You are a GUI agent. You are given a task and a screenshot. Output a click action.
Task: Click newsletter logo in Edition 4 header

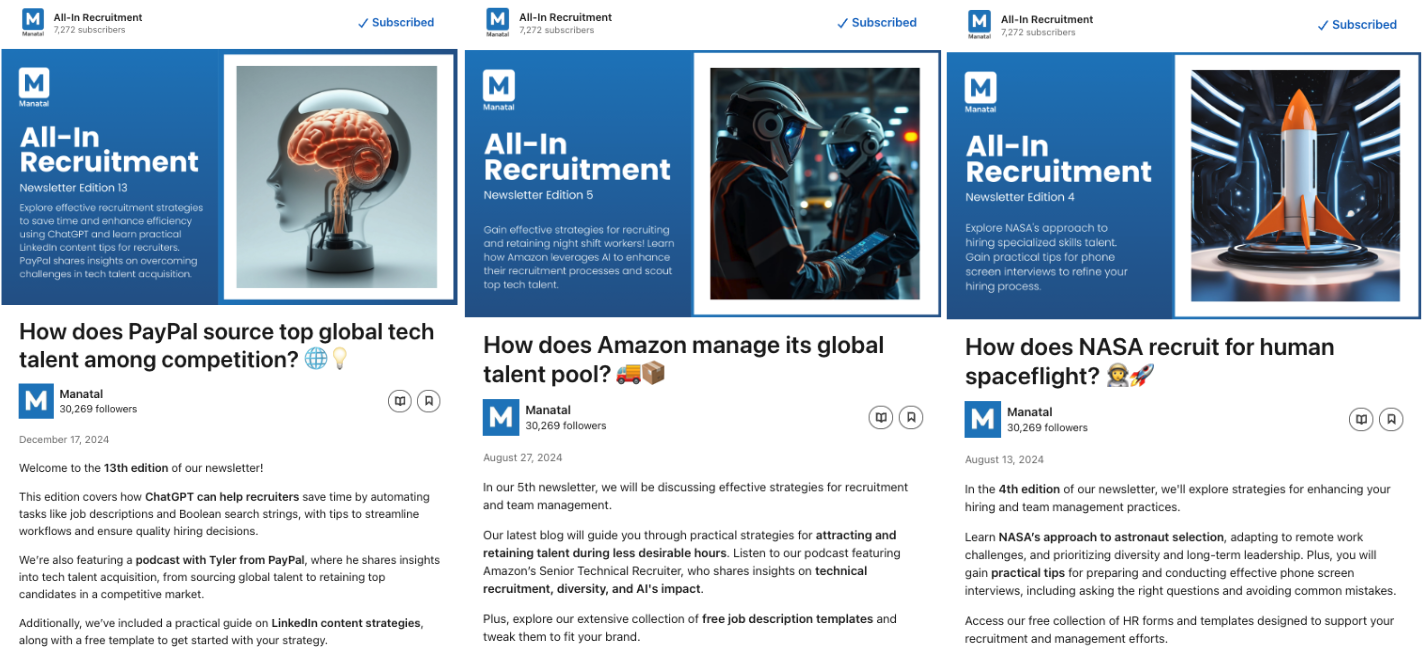click(x=979, y=25)
